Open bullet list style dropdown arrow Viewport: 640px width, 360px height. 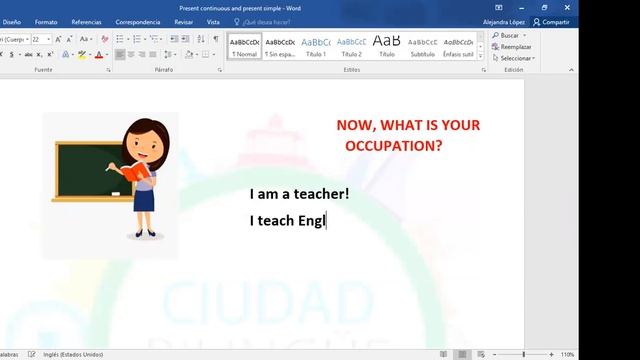point(128,39)
